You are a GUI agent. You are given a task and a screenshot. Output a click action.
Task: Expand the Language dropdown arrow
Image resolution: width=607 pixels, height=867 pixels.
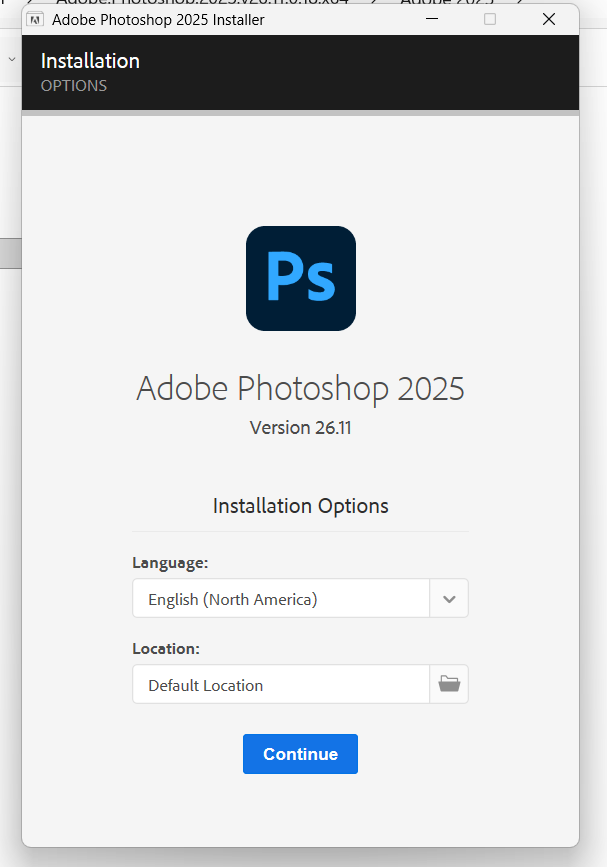449,599
